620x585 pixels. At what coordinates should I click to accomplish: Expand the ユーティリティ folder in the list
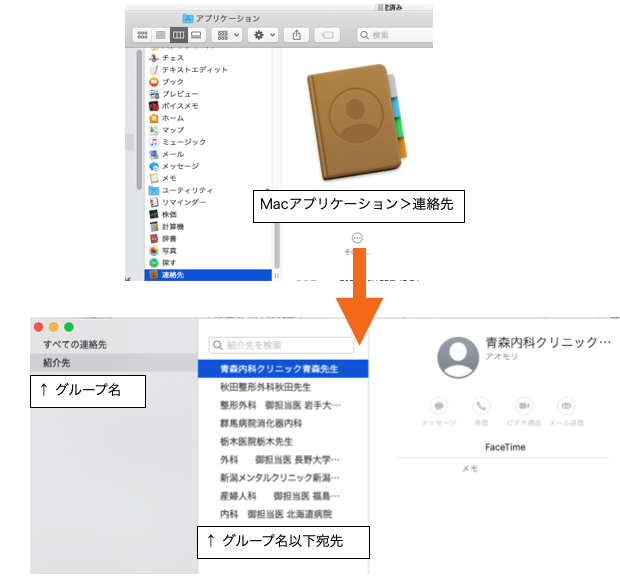coord(186,190)
